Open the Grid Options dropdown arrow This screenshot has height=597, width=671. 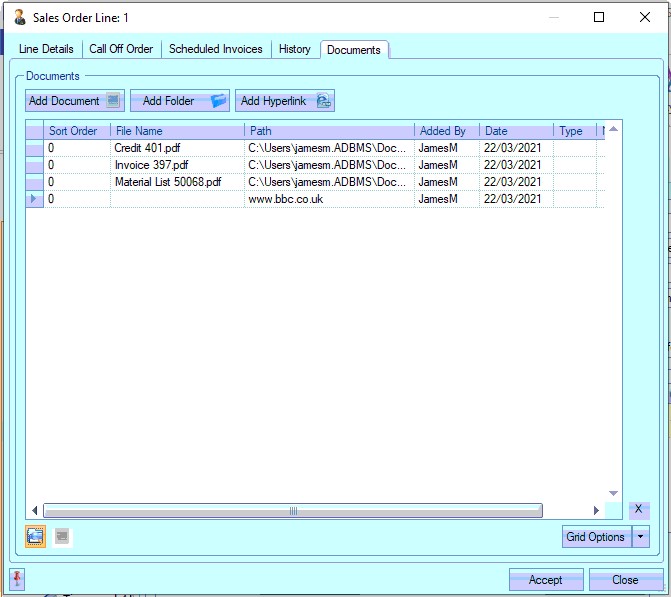pos(641,537)
